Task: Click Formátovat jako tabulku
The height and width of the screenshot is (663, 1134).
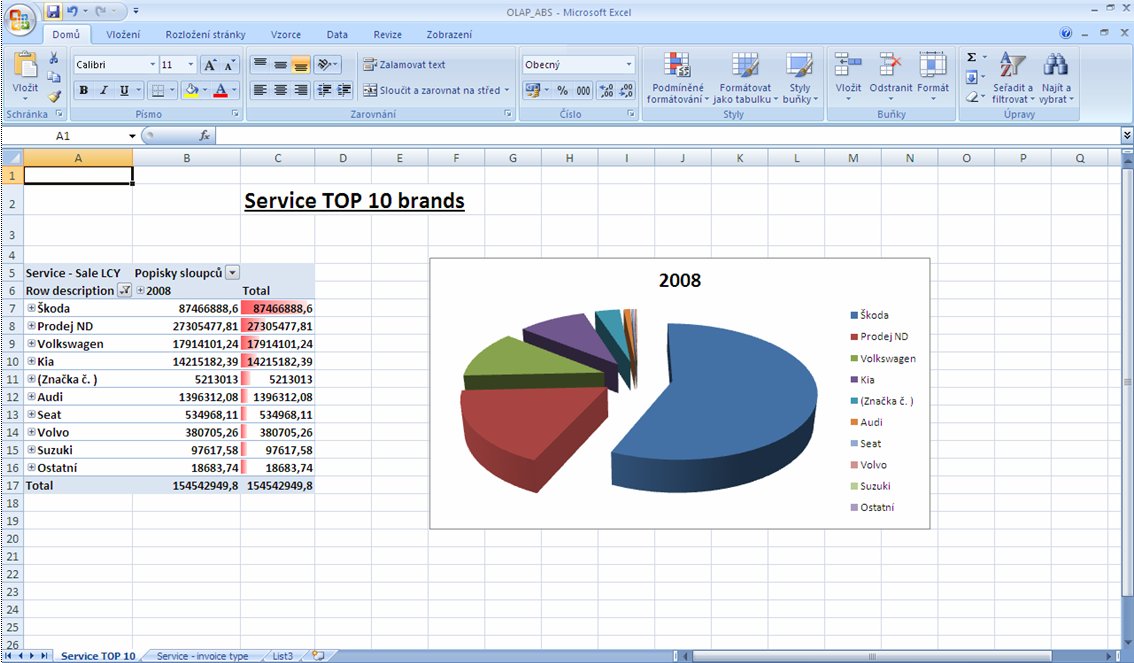Action: click(x=746, y=78)
